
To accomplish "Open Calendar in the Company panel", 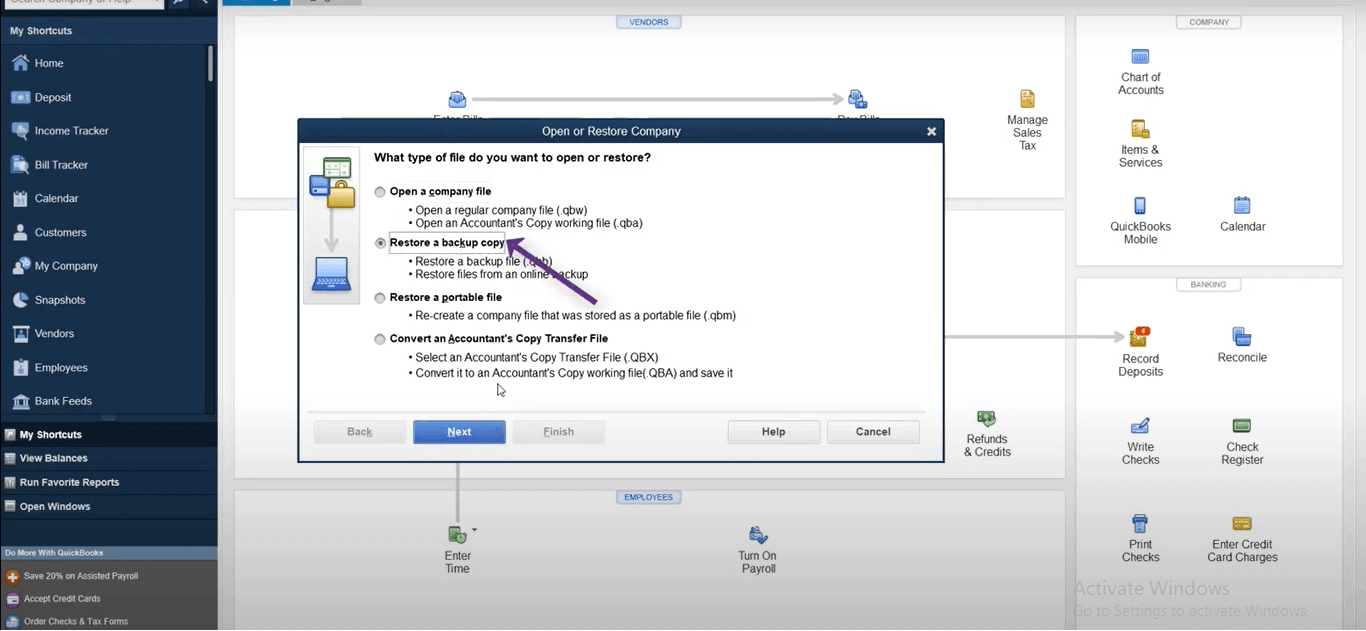I will click(1242, 214).
